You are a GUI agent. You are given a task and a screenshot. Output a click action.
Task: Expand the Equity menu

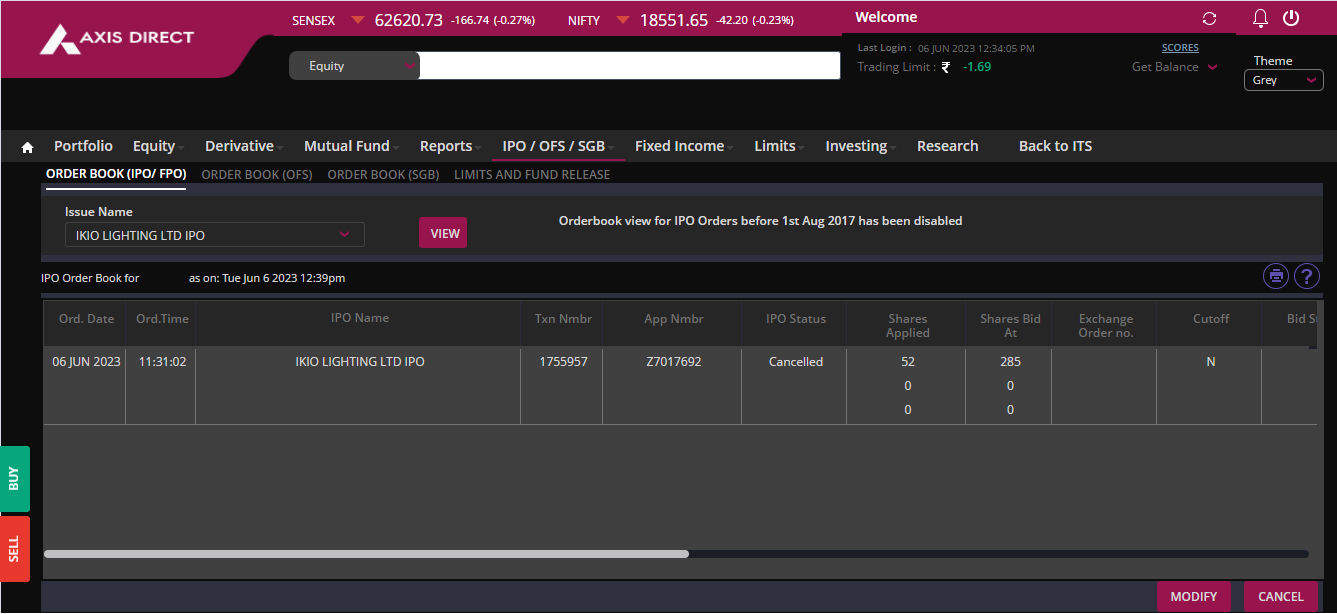(x=158, y=146)
